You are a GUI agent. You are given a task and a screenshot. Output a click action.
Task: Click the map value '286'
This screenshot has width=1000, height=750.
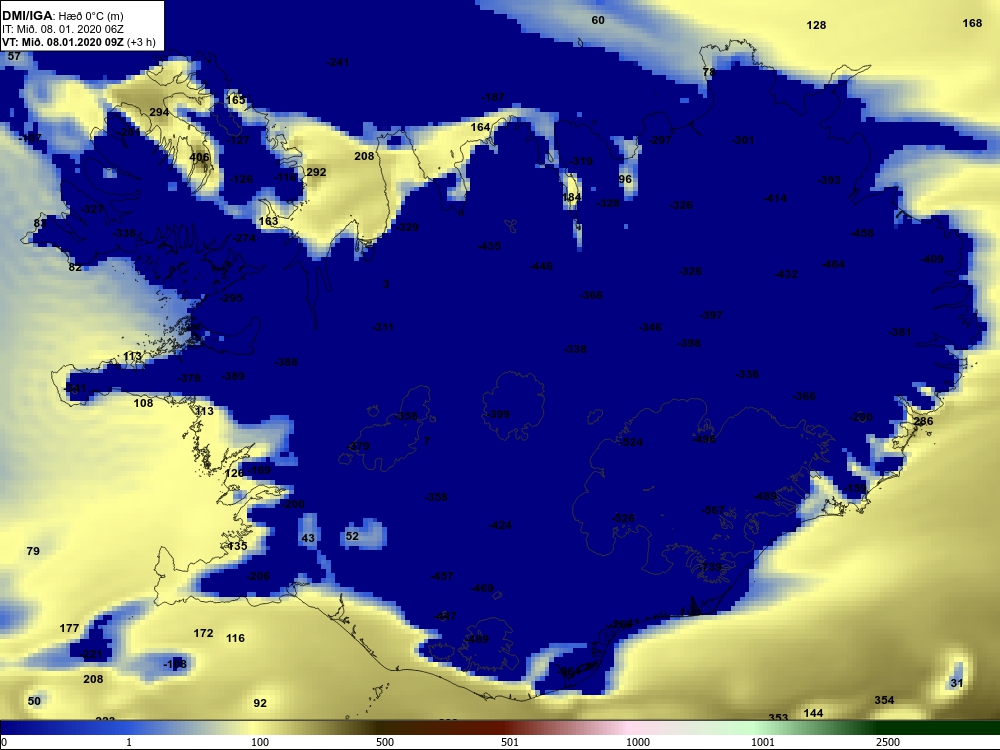pyautogui.click(x=923, y=421)
